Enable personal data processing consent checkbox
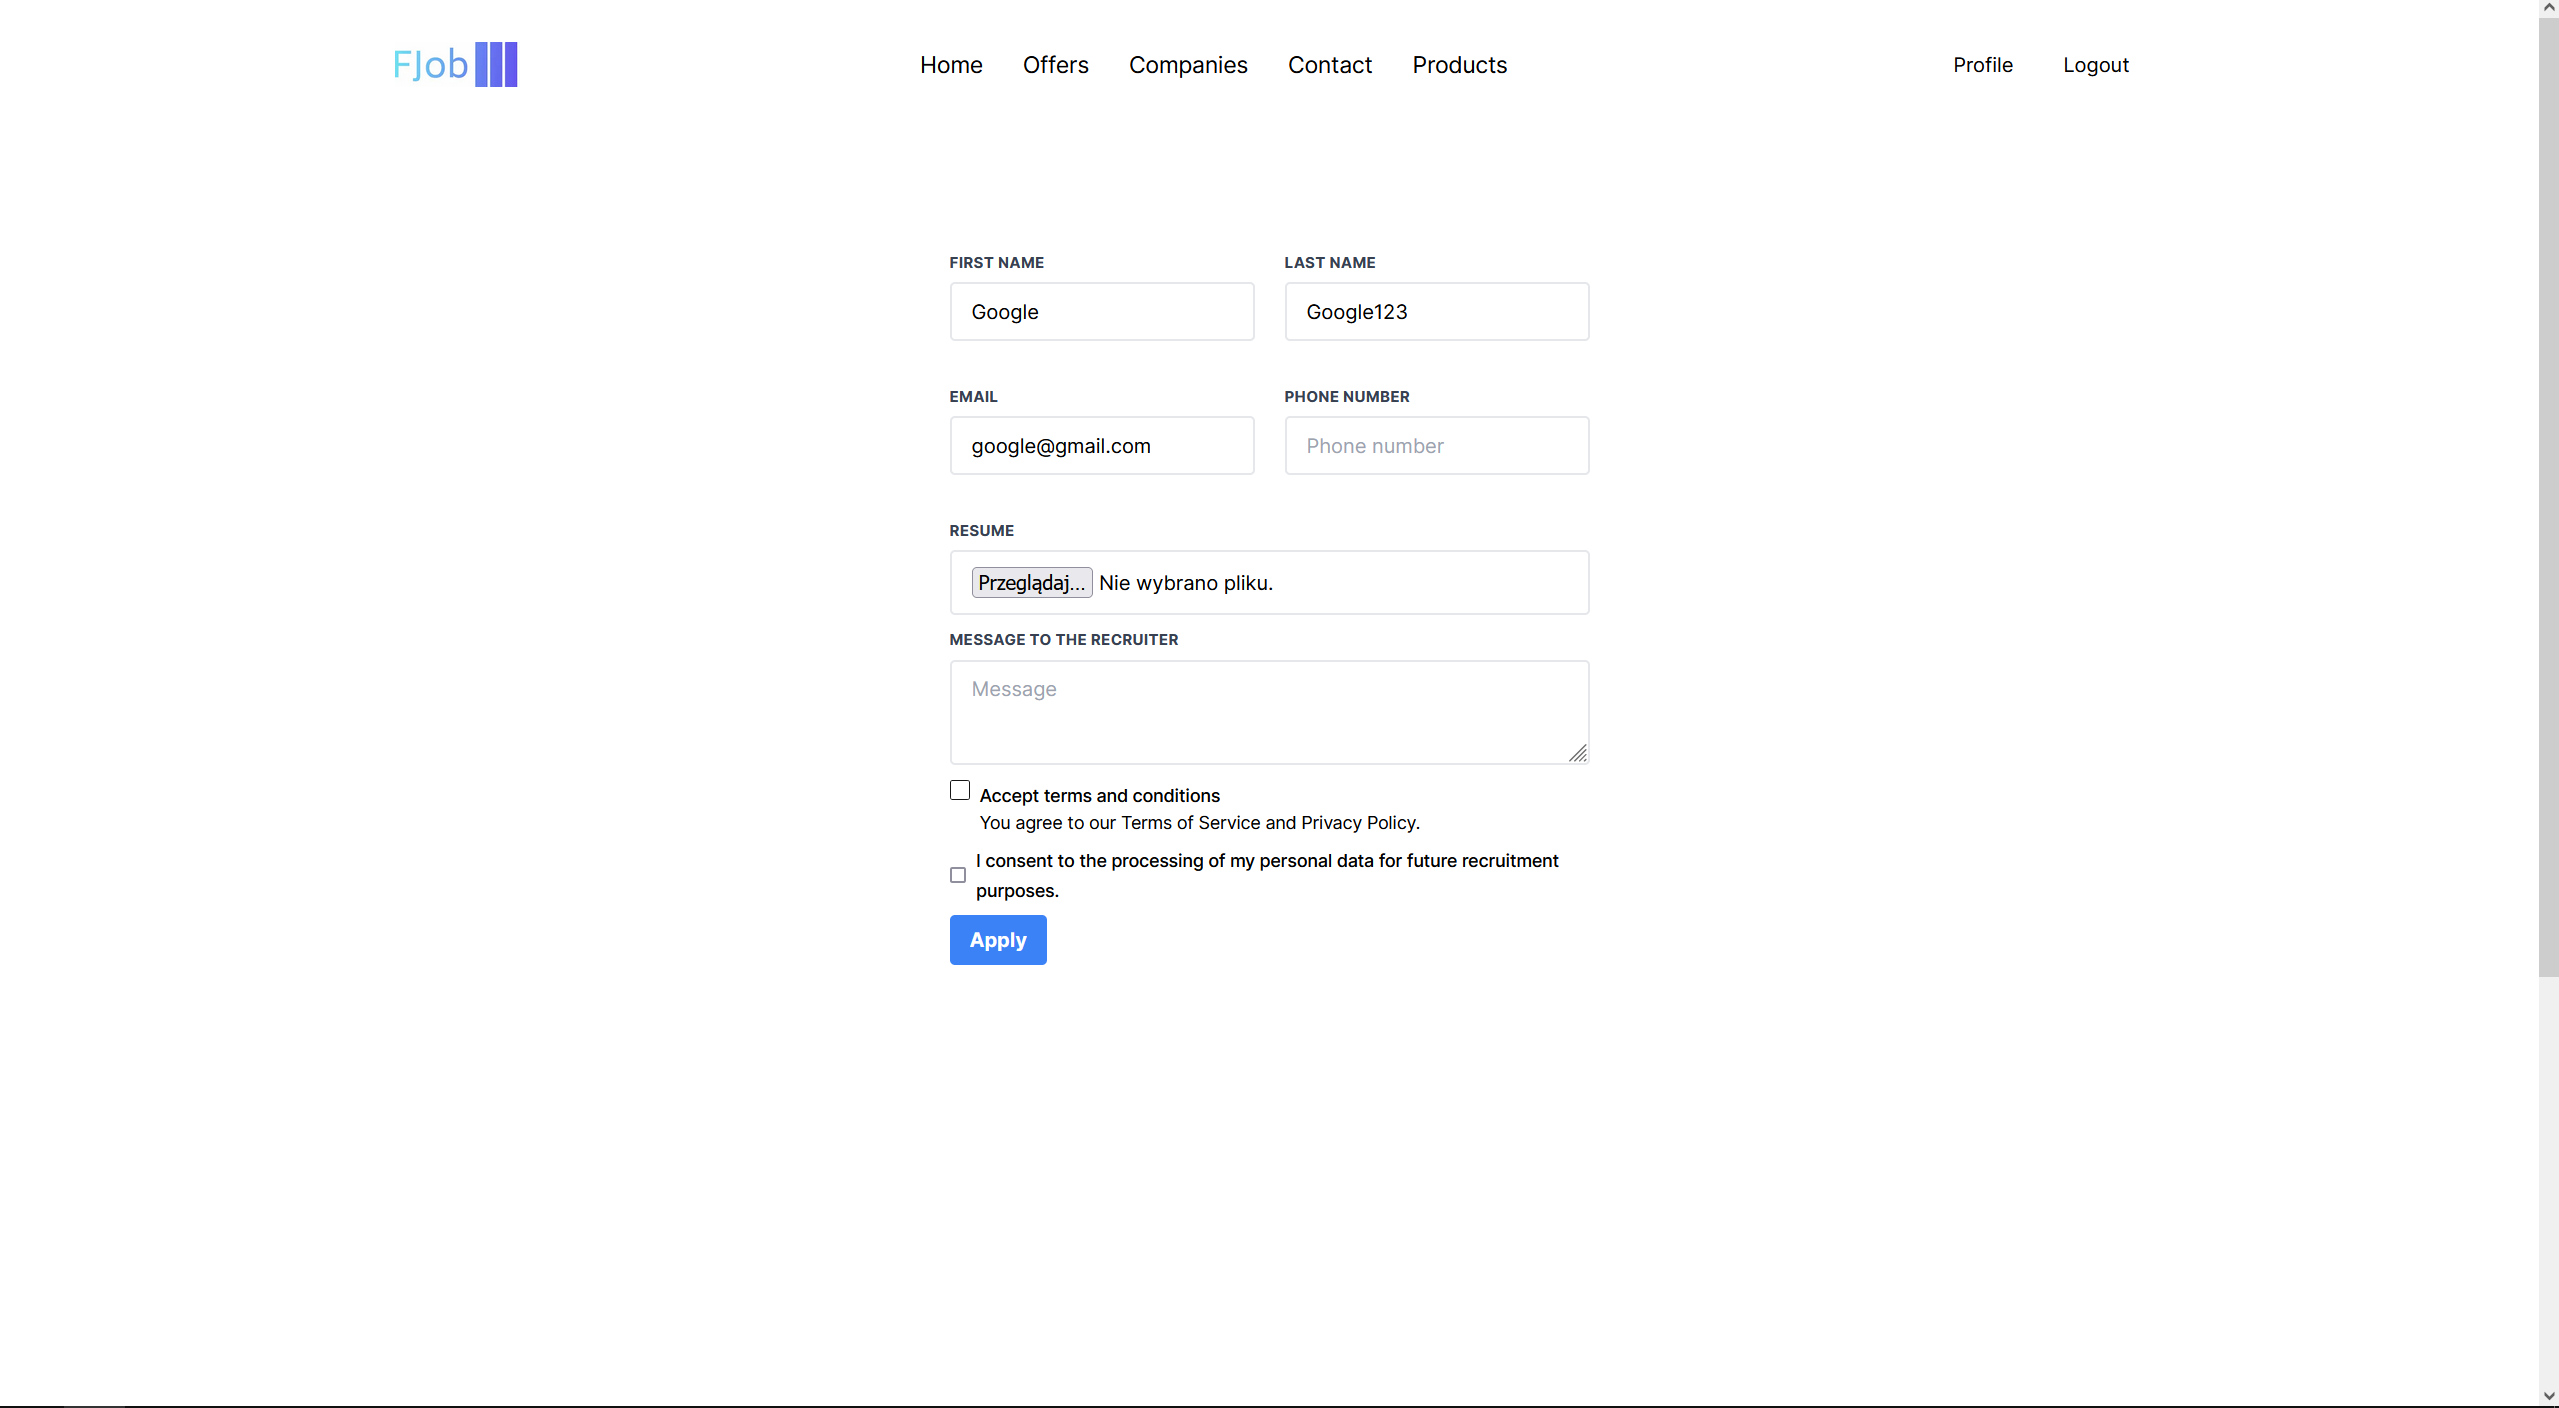 point(957,875)
